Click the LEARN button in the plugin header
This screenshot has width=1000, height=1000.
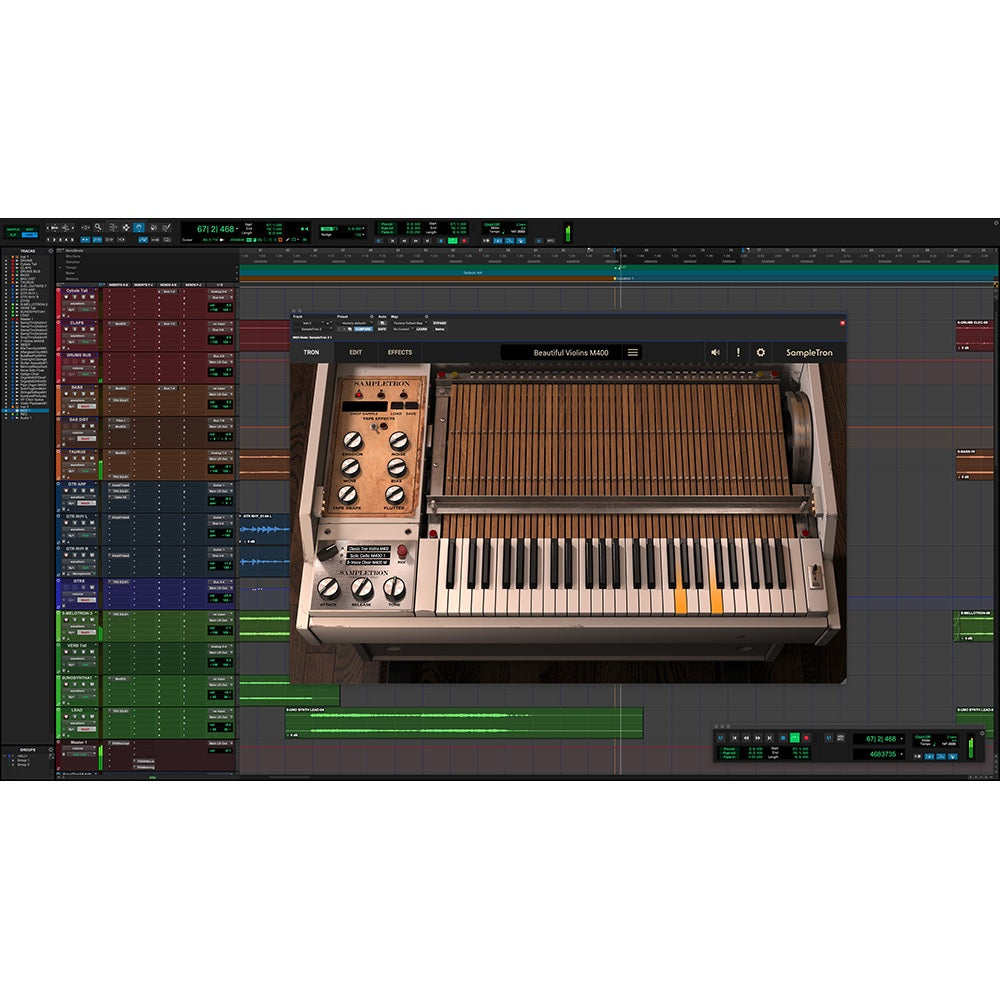coord(421,330)
